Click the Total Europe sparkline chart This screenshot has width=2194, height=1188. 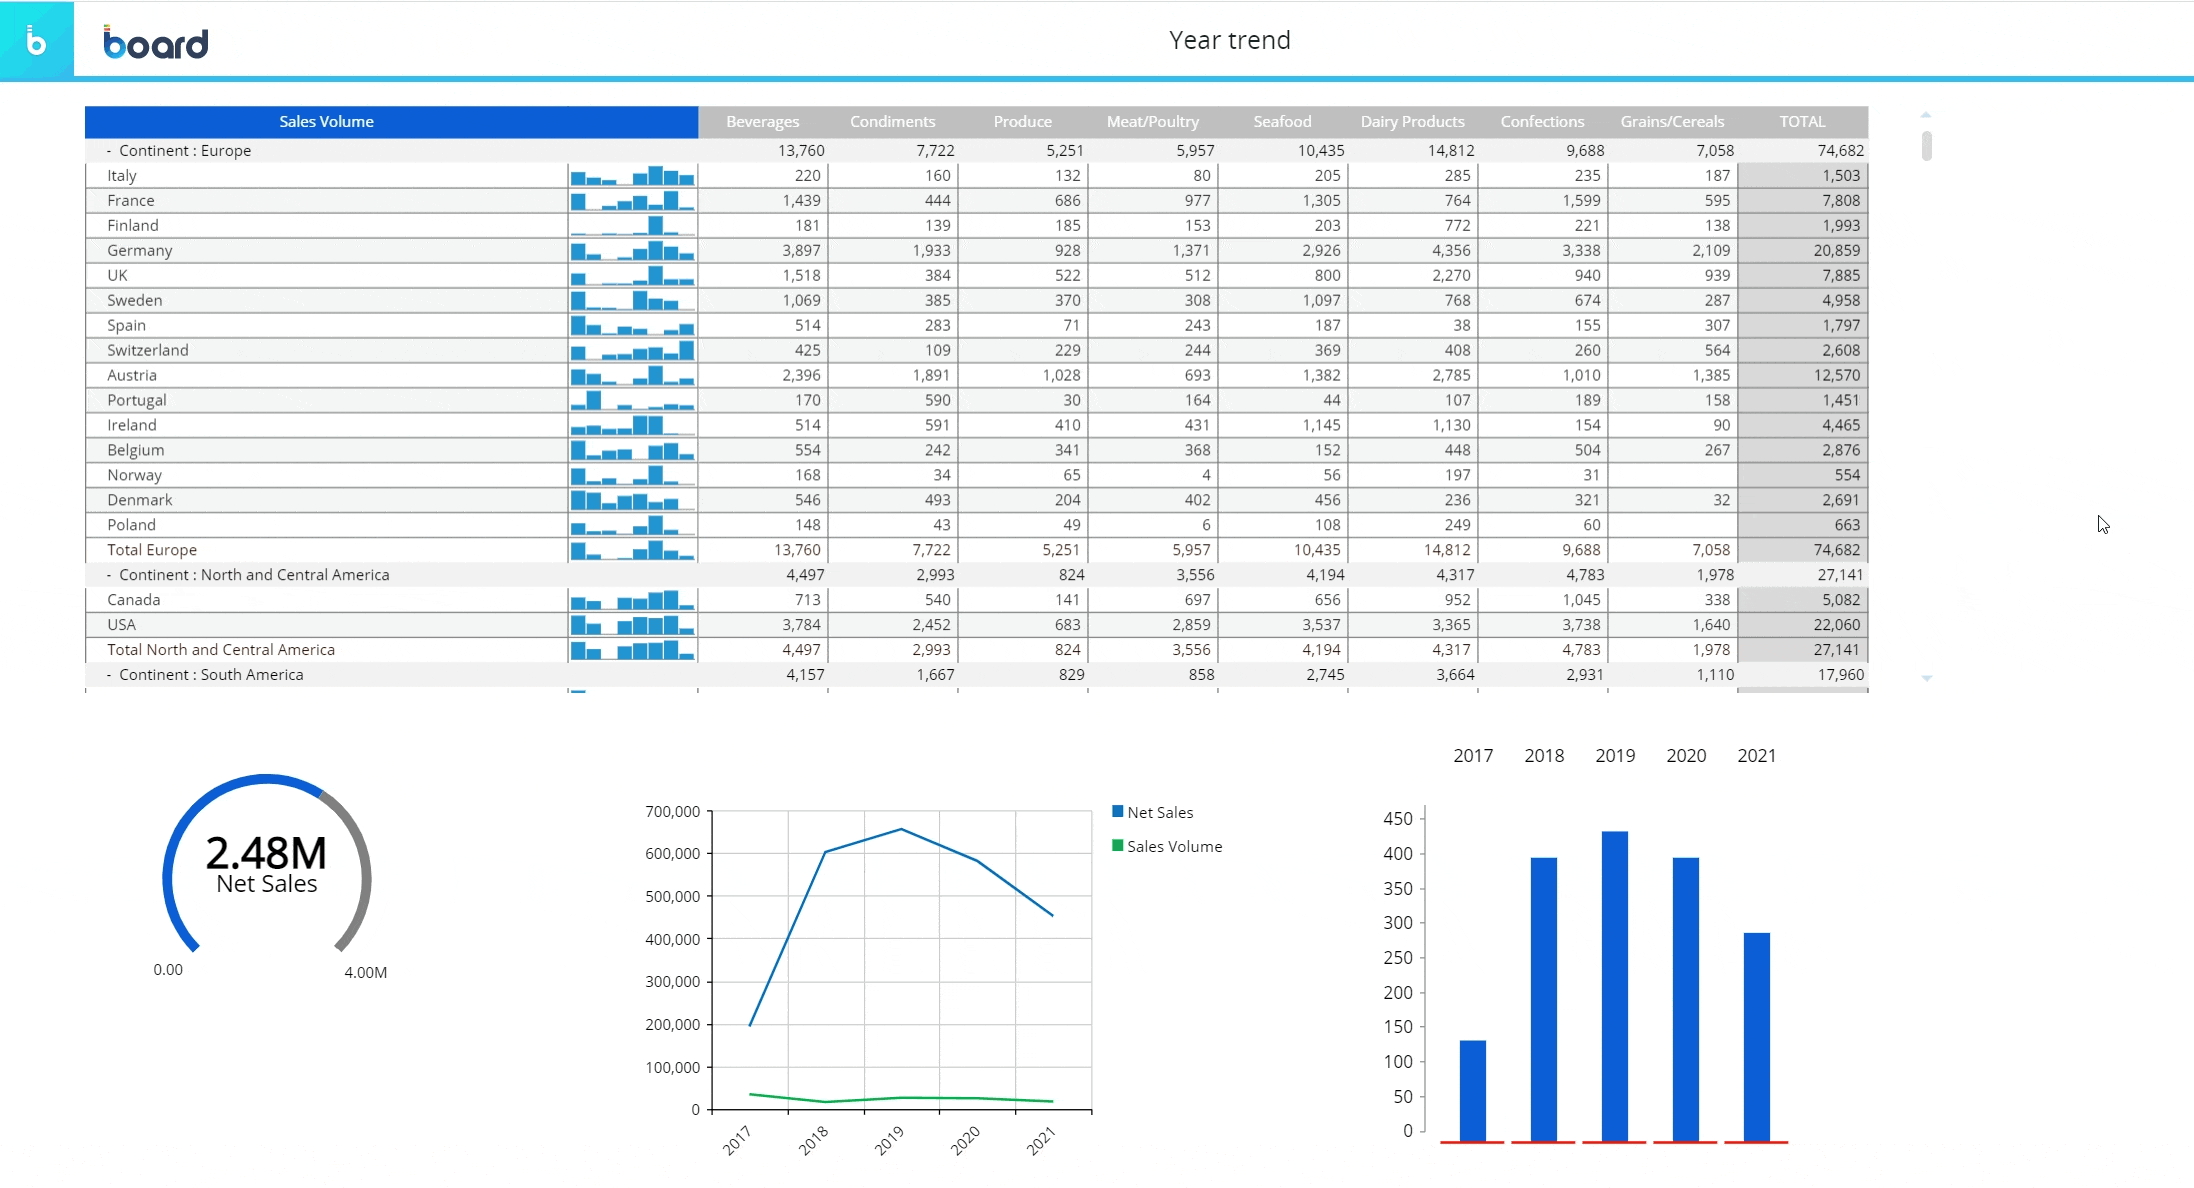(631, 549)
